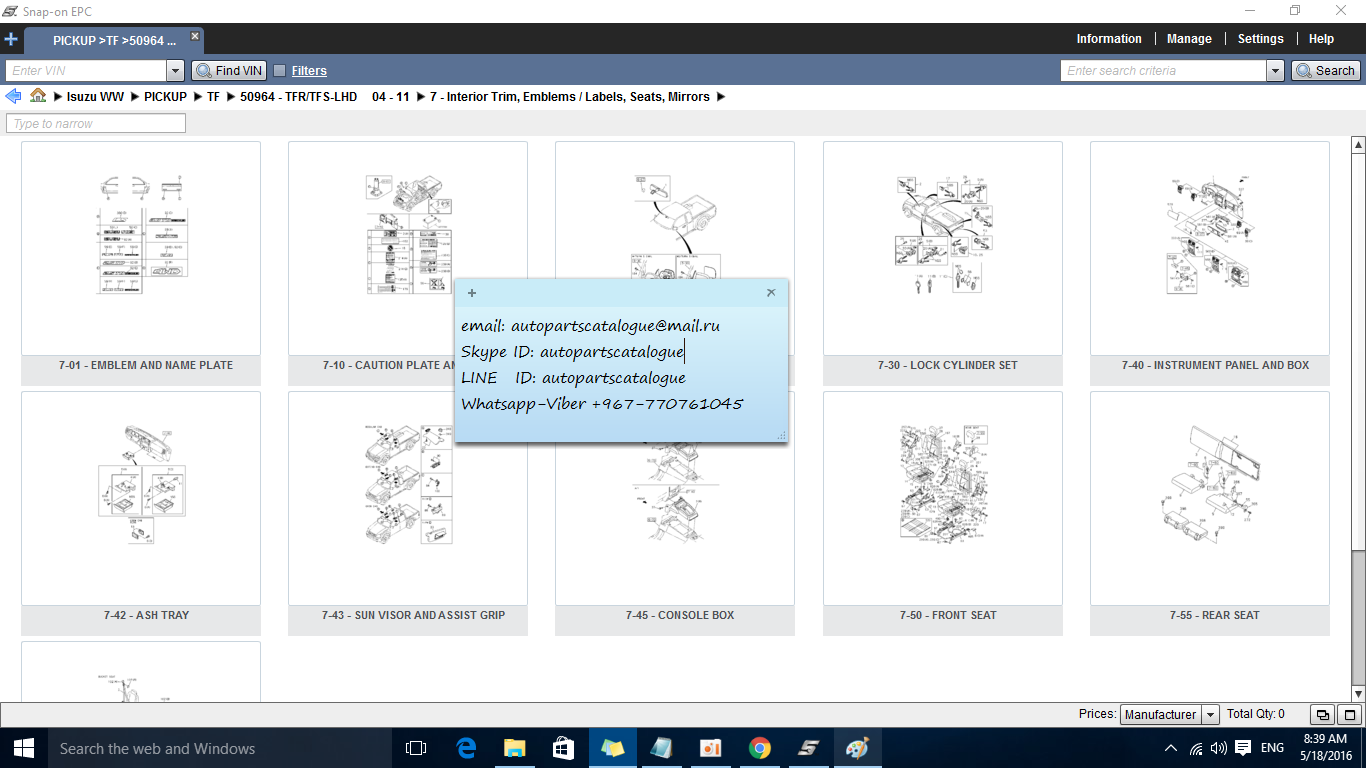Open the Action Center notifications icon
Viewport: 1366px width, 768px height.
(1243, 748)
